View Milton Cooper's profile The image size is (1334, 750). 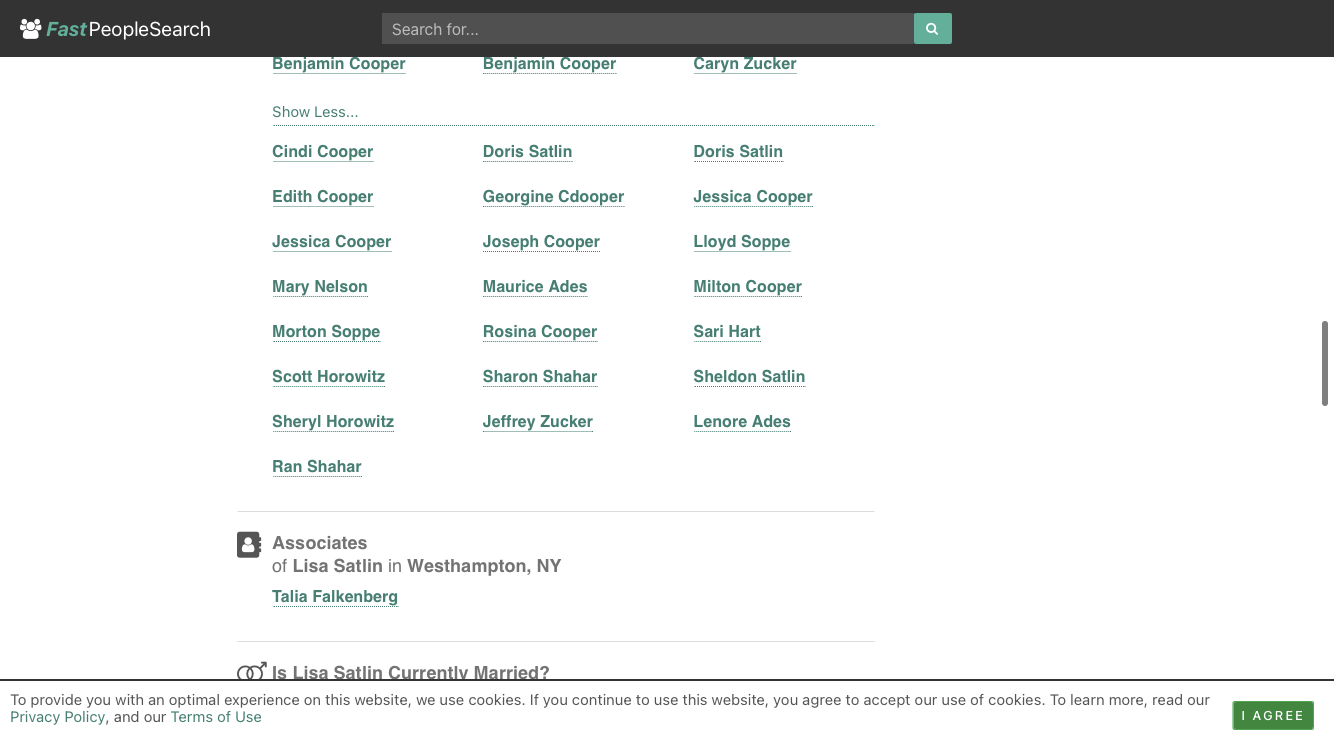[x=748, y=286]
